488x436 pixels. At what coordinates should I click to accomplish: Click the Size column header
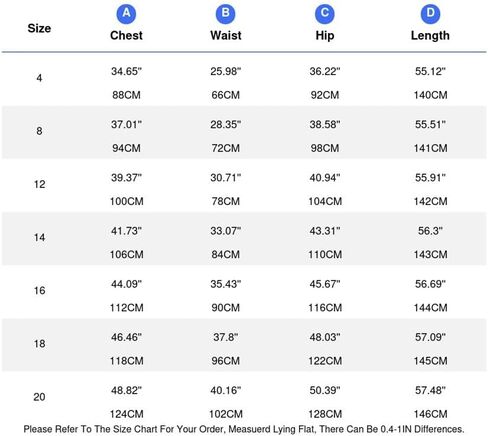[x=39, y=28]
